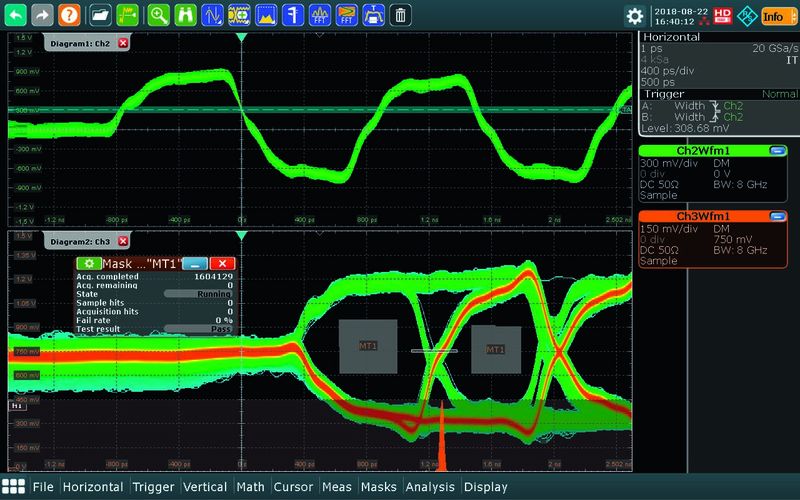Close Diagram1: Ch2 with red X
Viewport: 800px width, 500px height.
pyautogui.click(x=123, y=43)
